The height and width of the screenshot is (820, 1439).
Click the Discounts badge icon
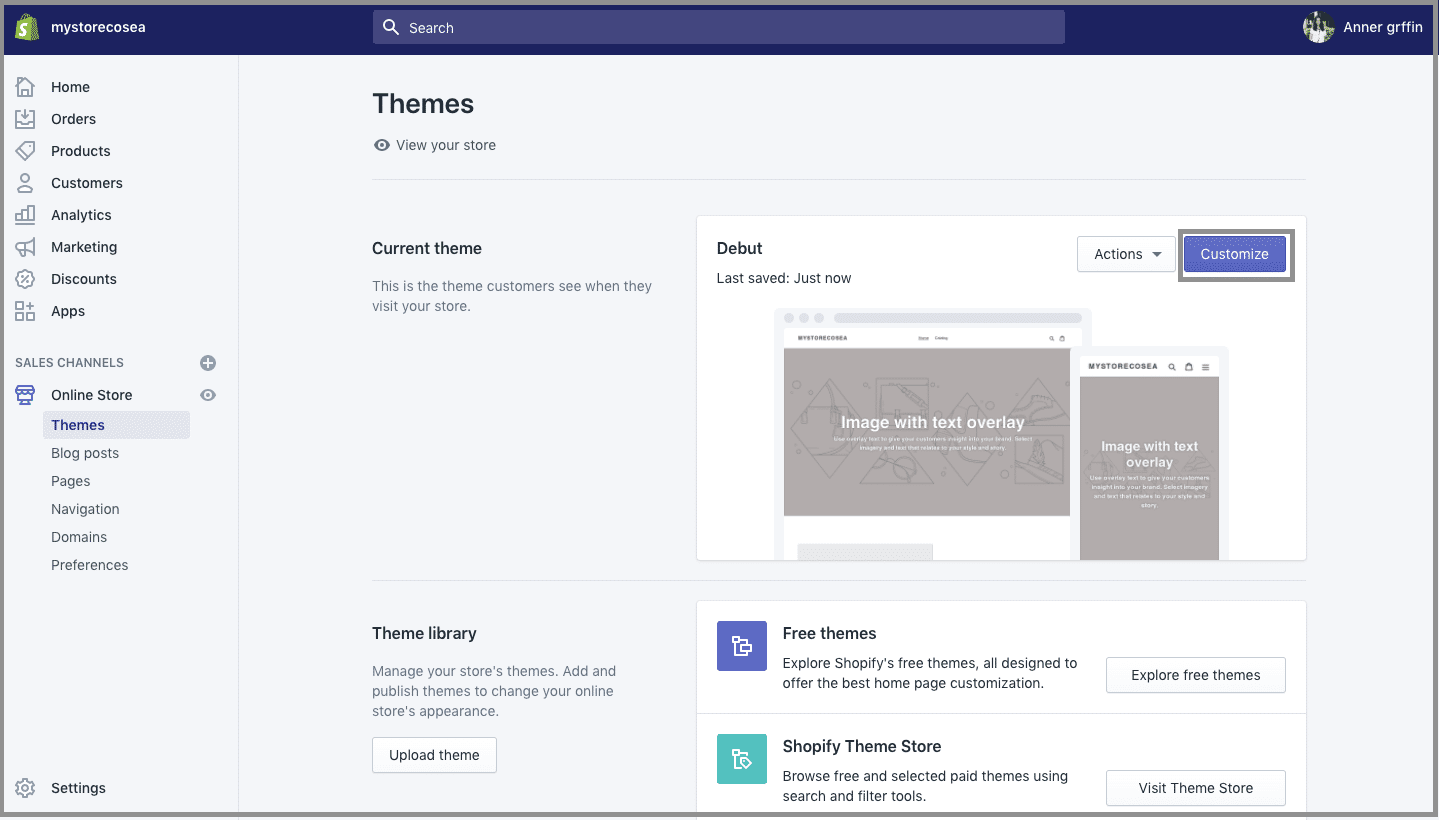pos(25,279)
